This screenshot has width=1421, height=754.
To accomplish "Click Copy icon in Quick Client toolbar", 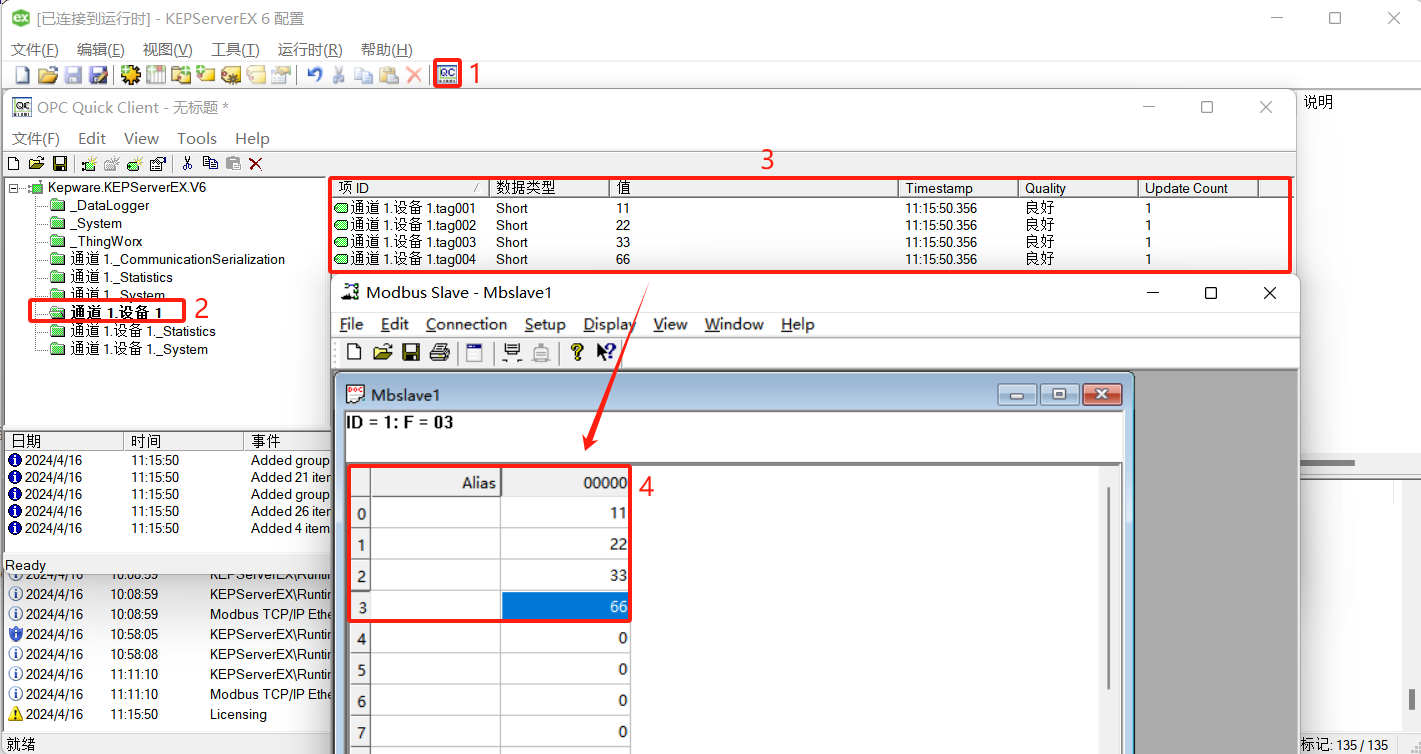I will 210,163.
